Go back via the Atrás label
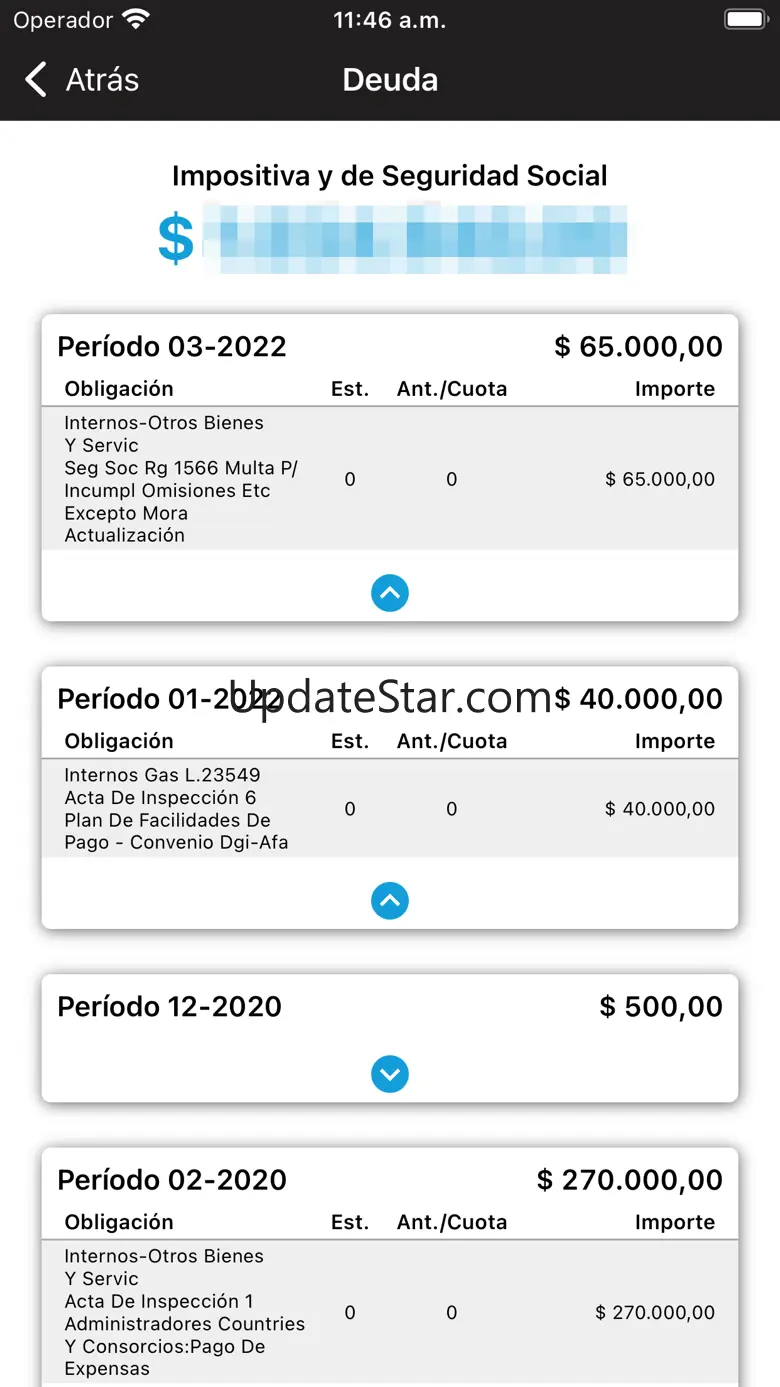 [102, 80]
